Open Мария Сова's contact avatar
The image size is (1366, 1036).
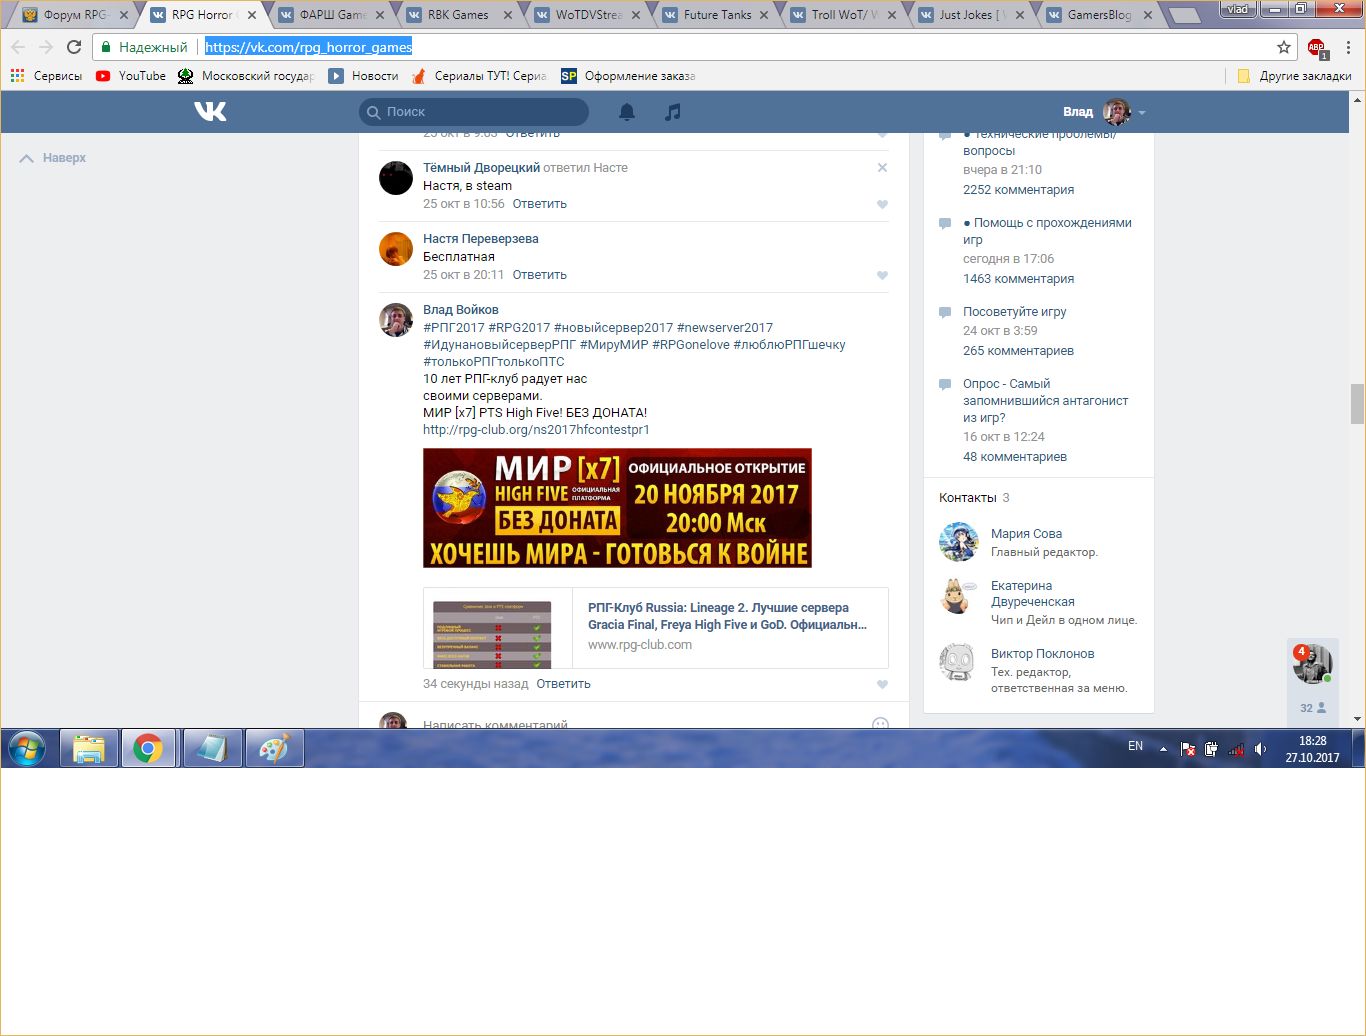coord(958,542)
